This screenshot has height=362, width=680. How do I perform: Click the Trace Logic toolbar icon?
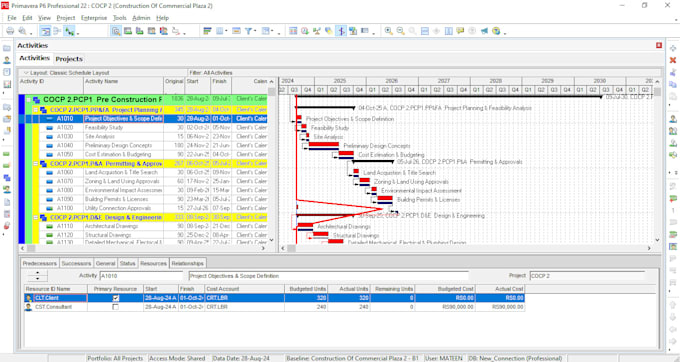(x=176, y=31)
